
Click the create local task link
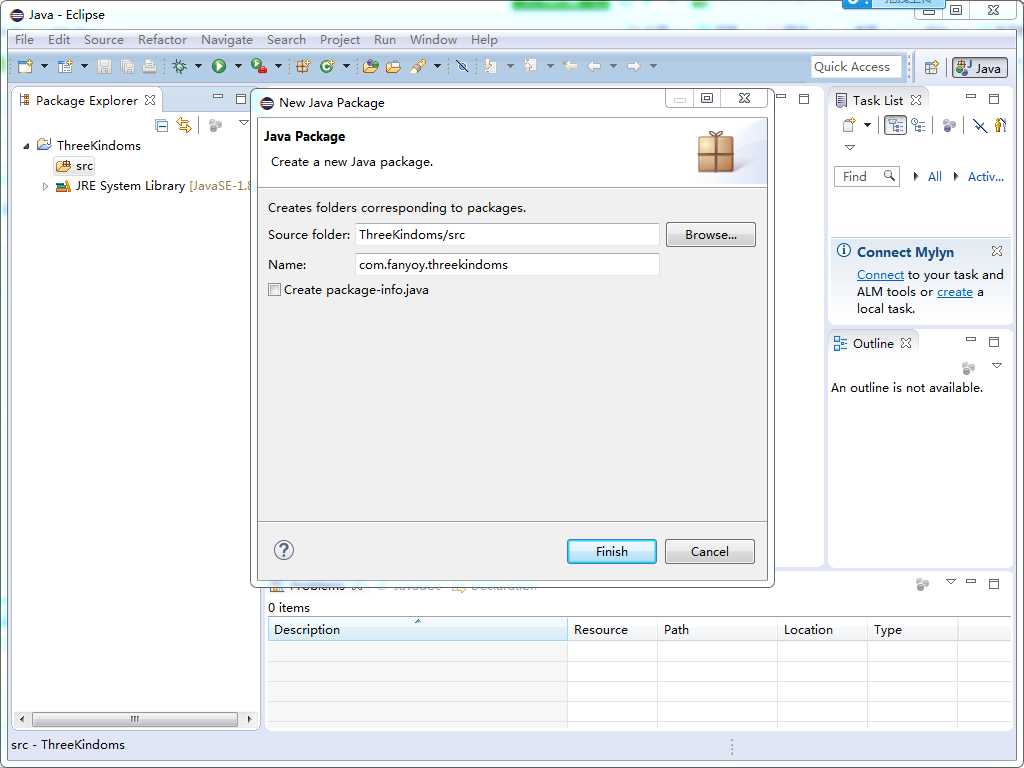(x=954, y=292)
